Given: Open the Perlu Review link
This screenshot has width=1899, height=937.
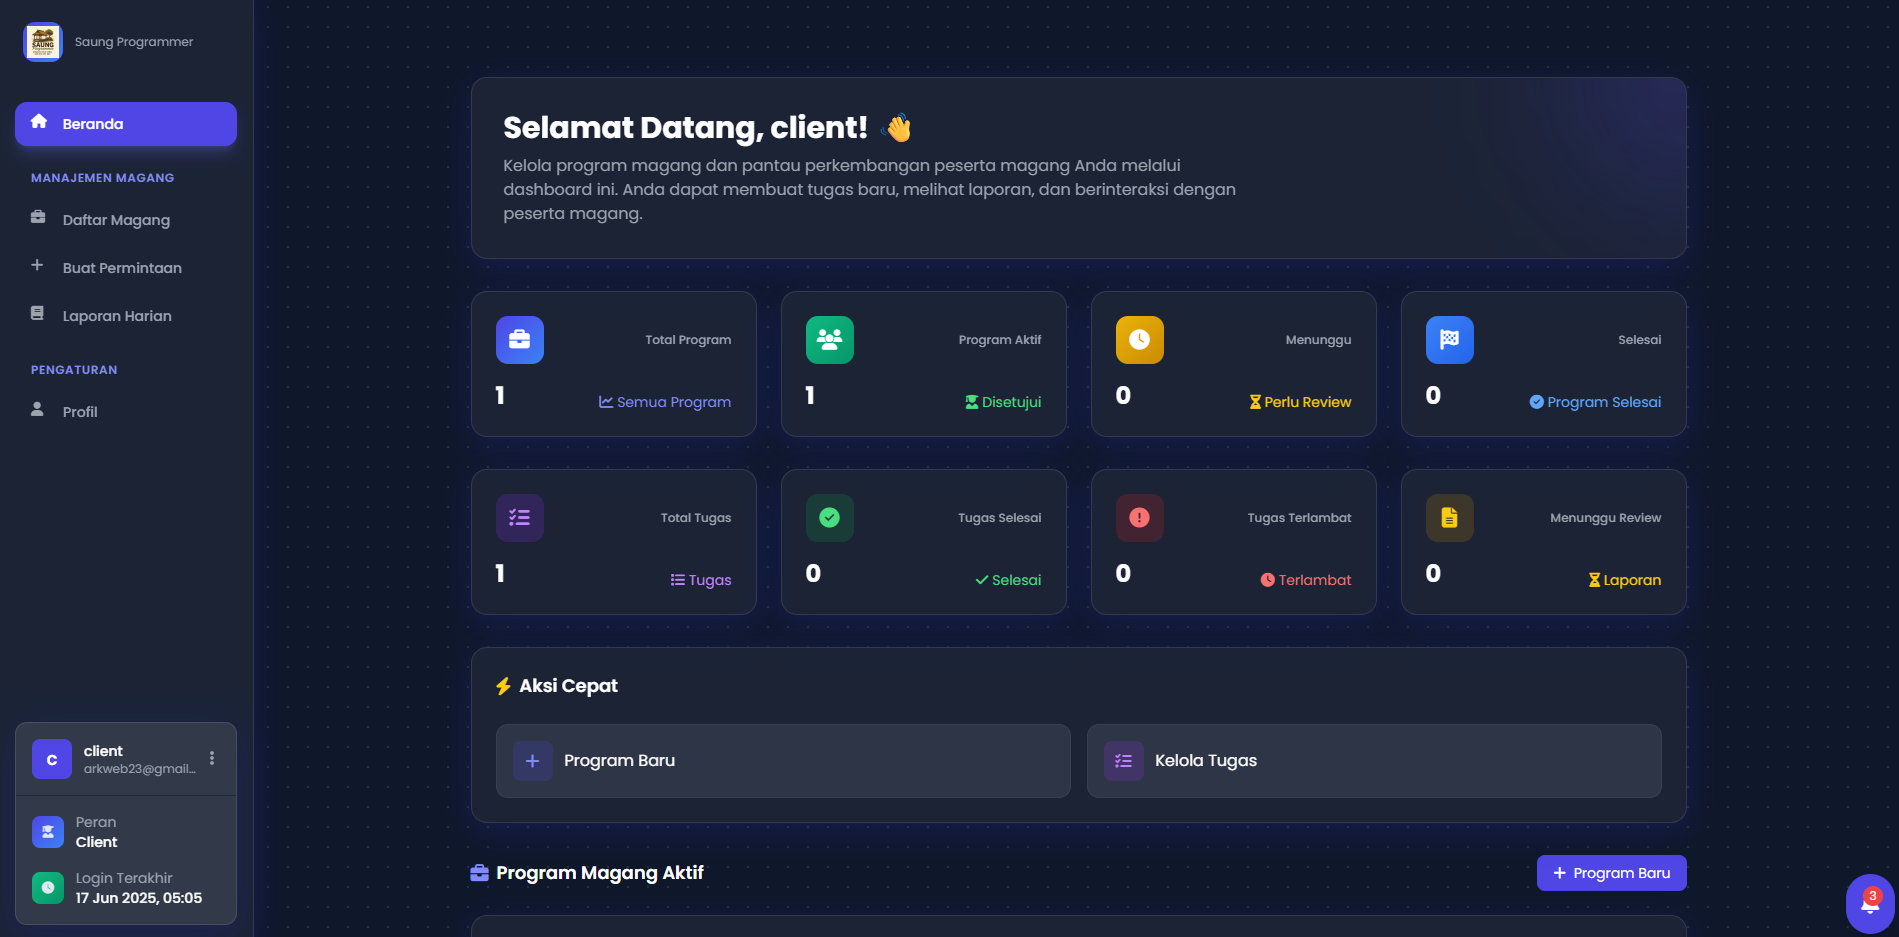Looking at the screenshot, I should click(1300, 401).
